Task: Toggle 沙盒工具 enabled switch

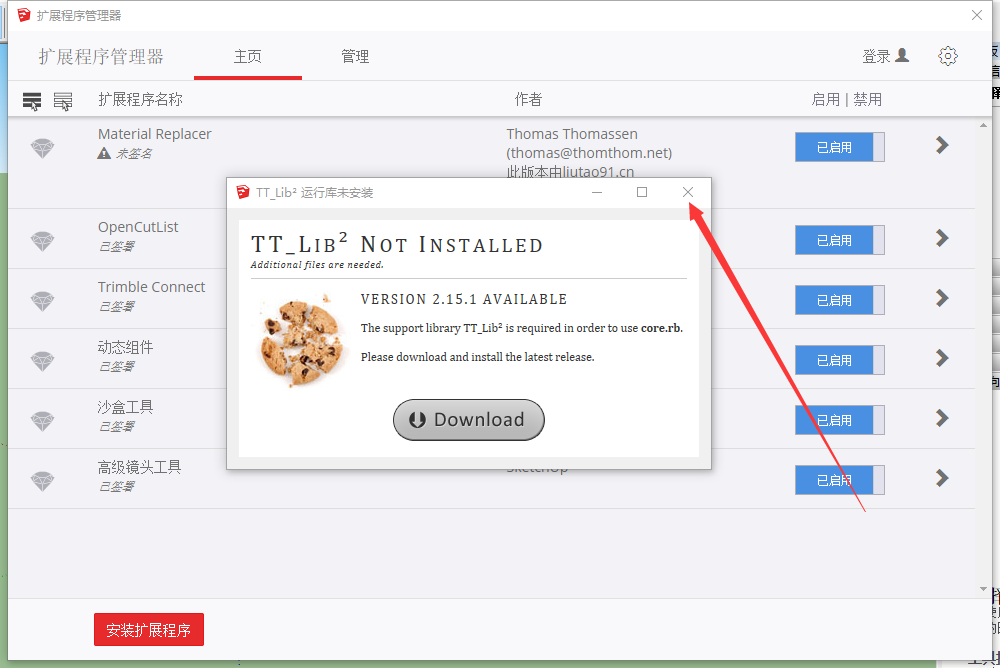Action: pyautogui.click(x=839, y=420)
